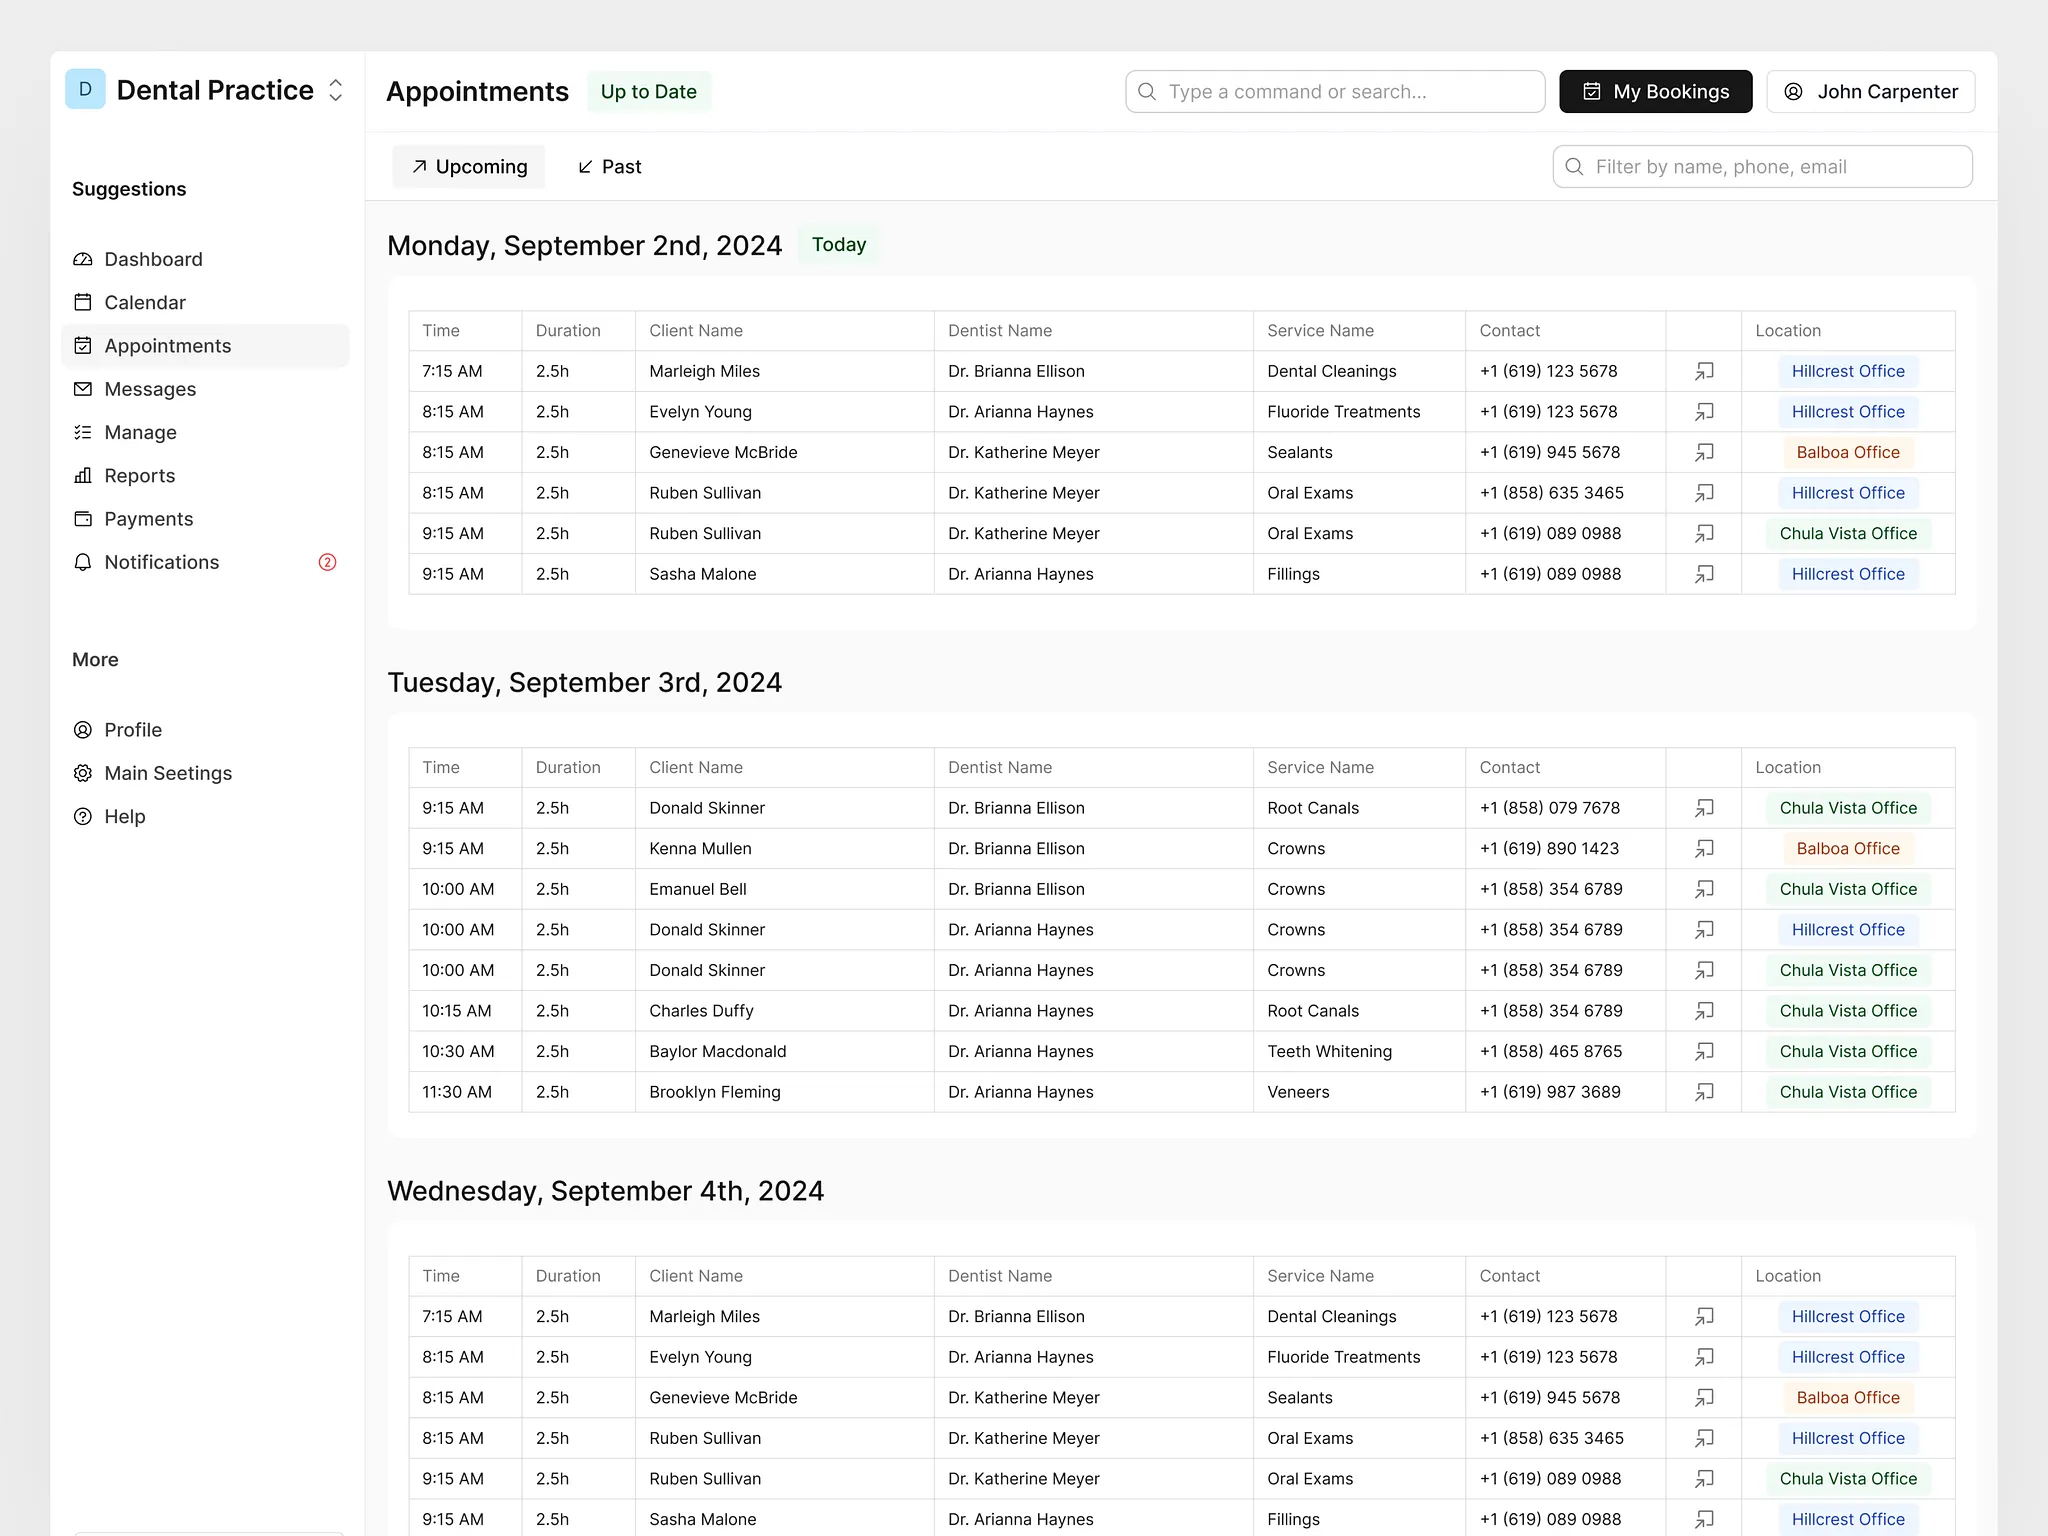Open the Manage section in sidebar
The image size is (2048, 1536).
[x=140, y=433]
